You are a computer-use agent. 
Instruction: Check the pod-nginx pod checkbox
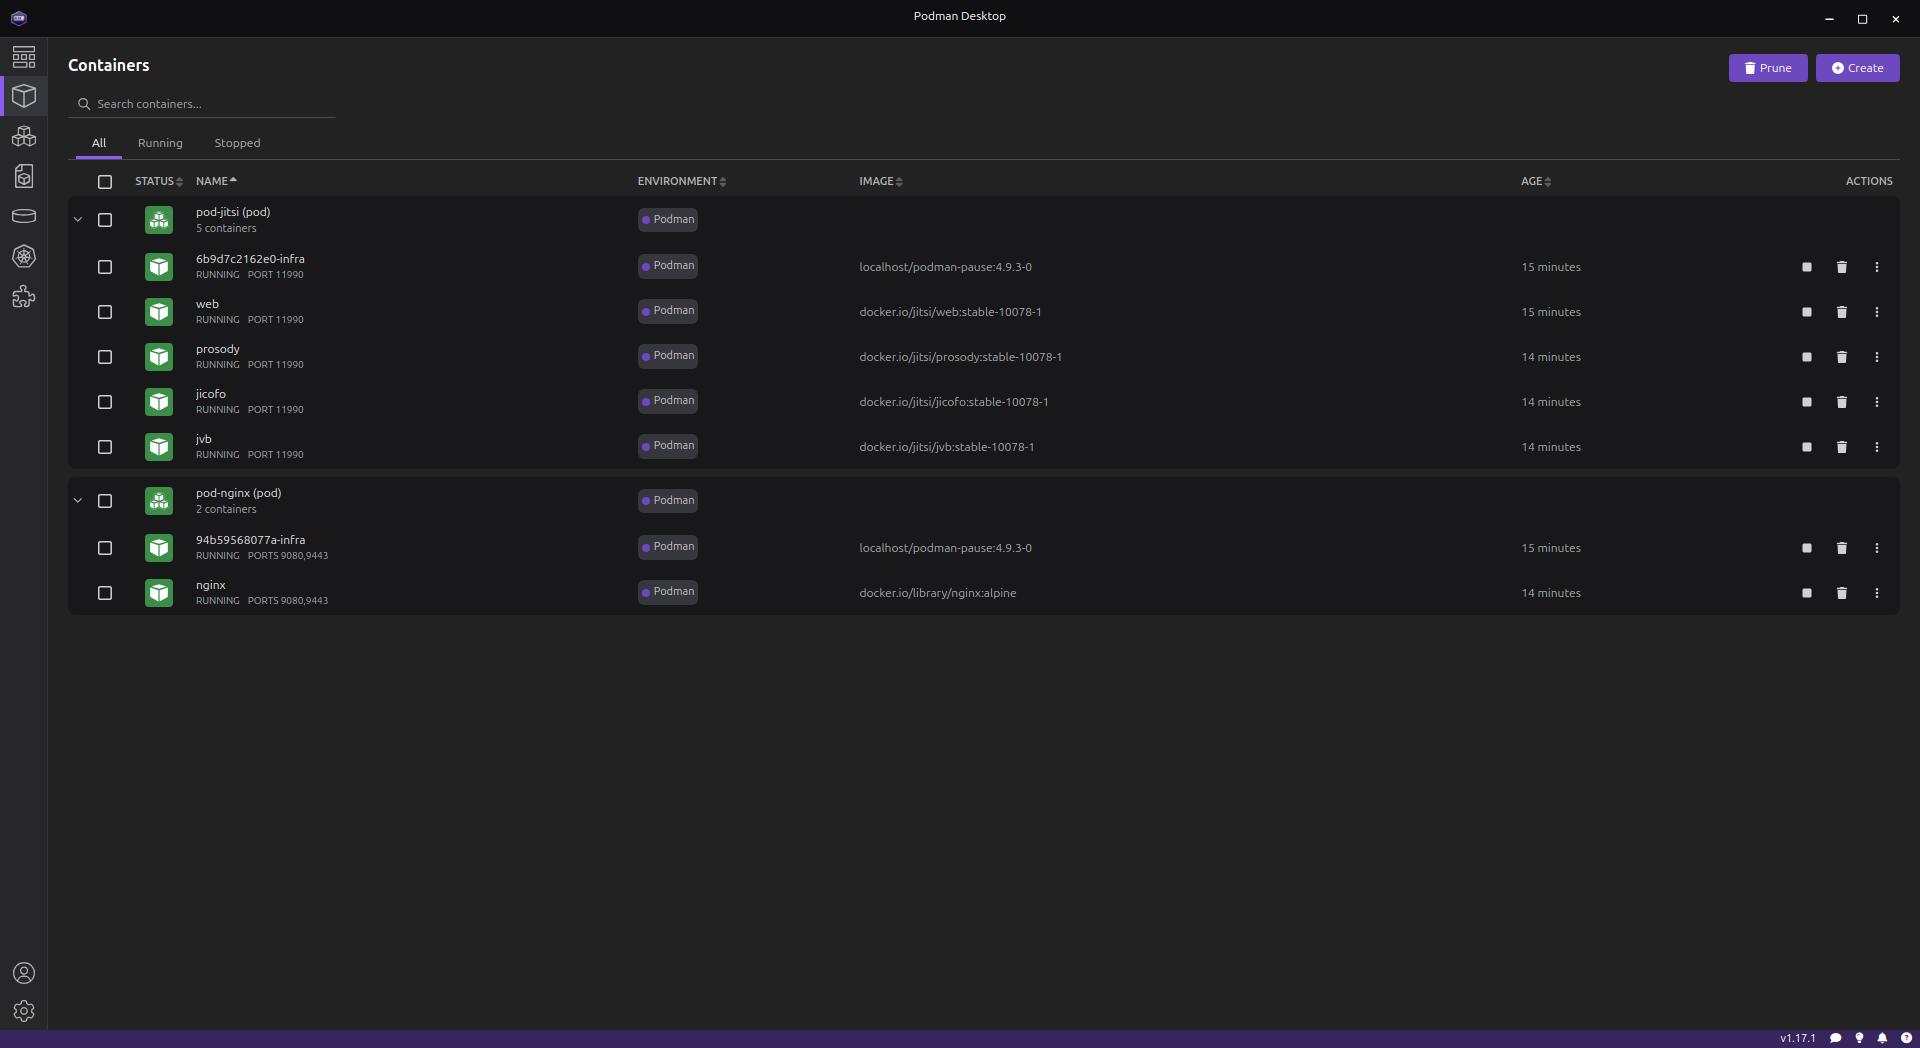105,501
